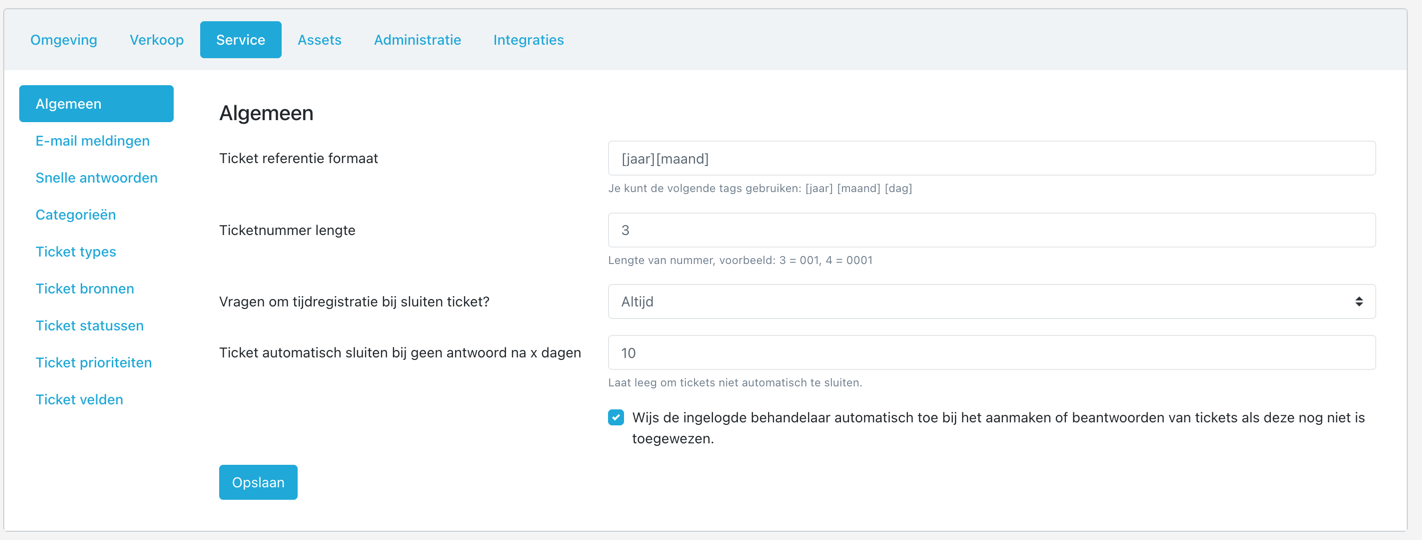Viewport: 1422px width, 540px height.
Task: Open Snelle antwoorden in sidebar
Action: click(x=97, y=178)
